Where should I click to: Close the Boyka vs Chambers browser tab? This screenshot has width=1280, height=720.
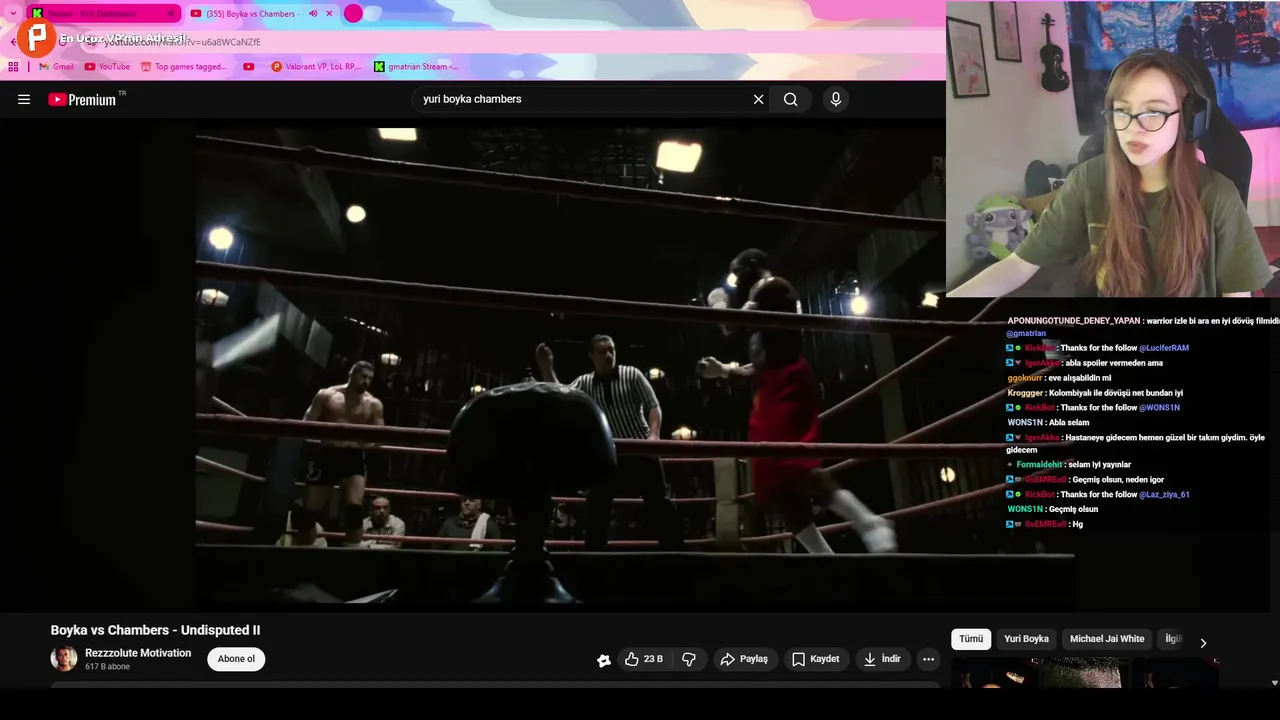coord(329,14)
